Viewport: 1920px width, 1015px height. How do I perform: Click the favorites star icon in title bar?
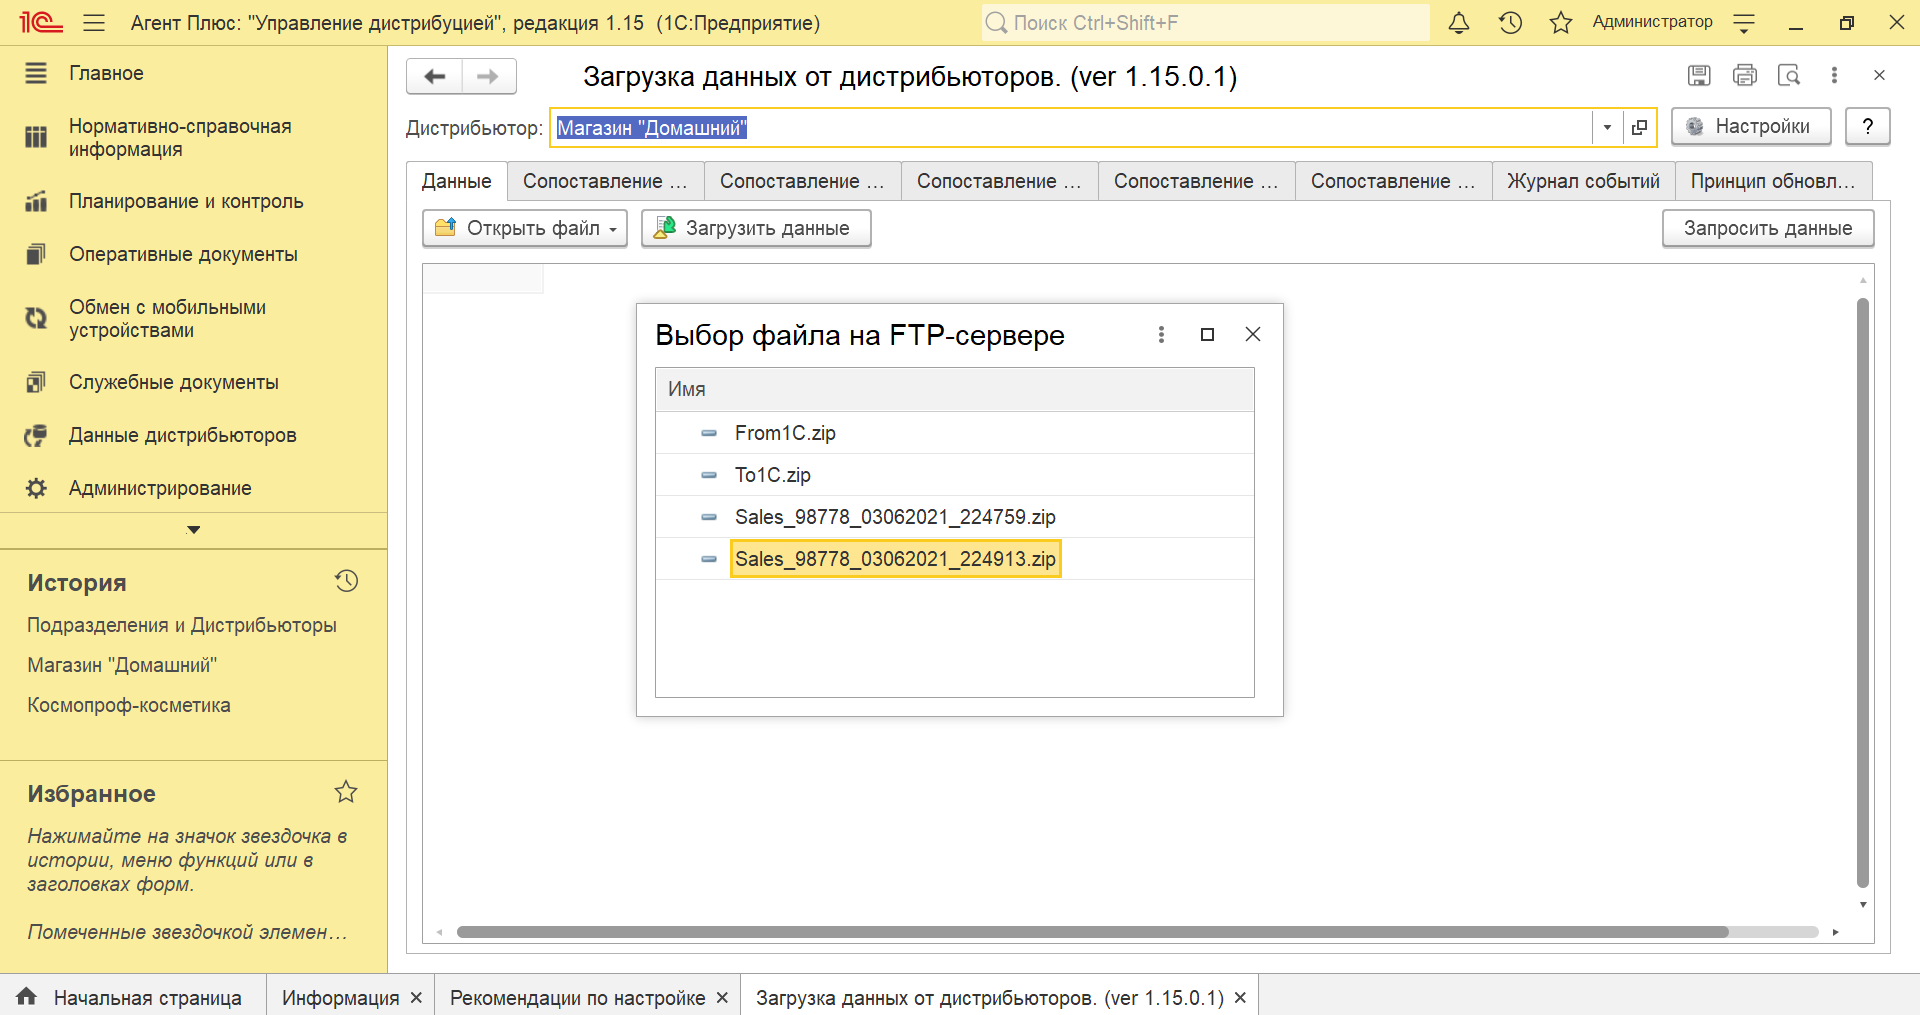1561,22
